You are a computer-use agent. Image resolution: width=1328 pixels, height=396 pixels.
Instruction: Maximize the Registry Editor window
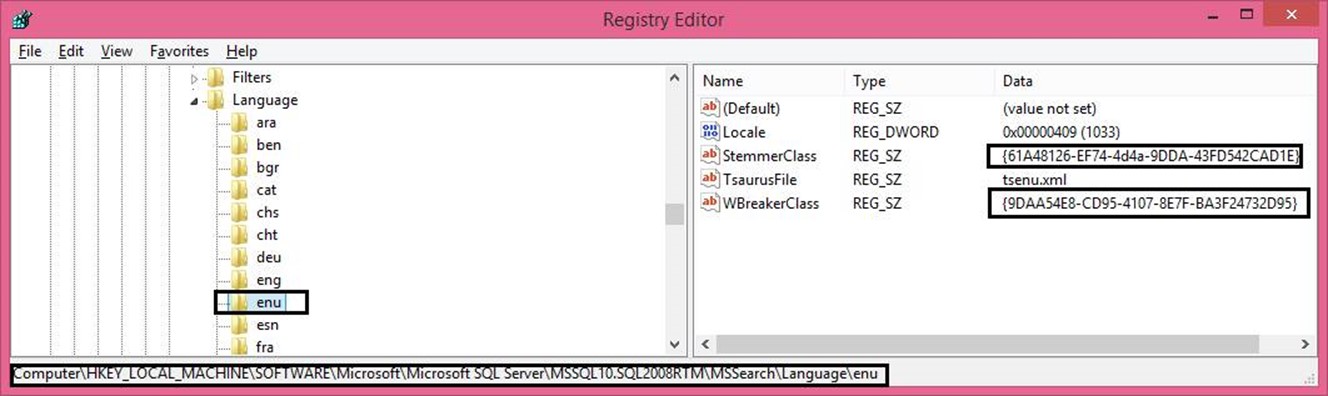point(1247,15)
